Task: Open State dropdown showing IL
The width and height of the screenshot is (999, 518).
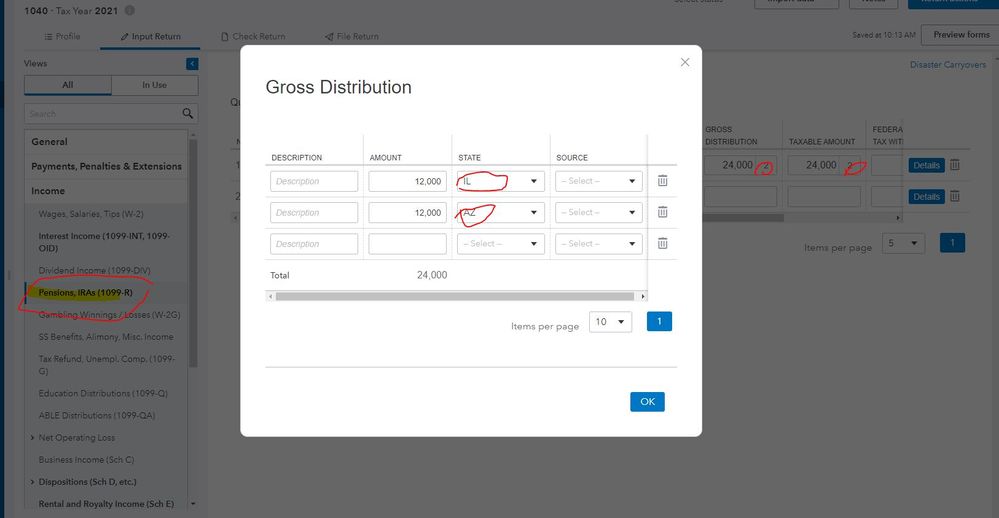Action: tap(500, 181)
